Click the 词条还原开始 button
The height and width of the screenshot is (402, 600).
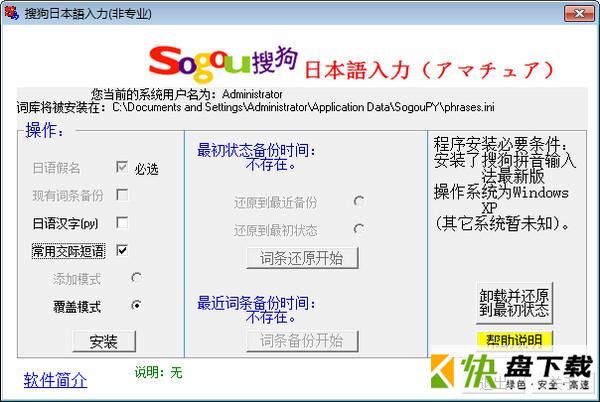pos(302,258)
